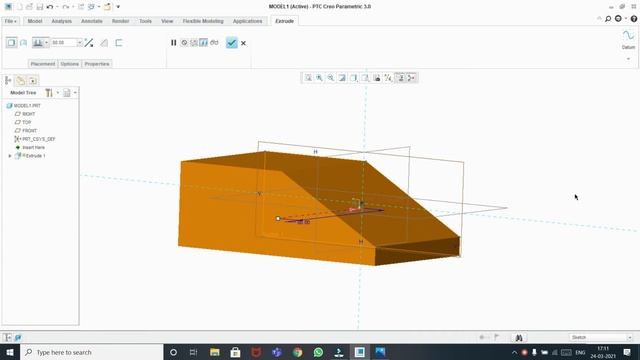Click Undo in quick access toolbar
This screenshot has height=360, width=640.
(x=50, y=7)
